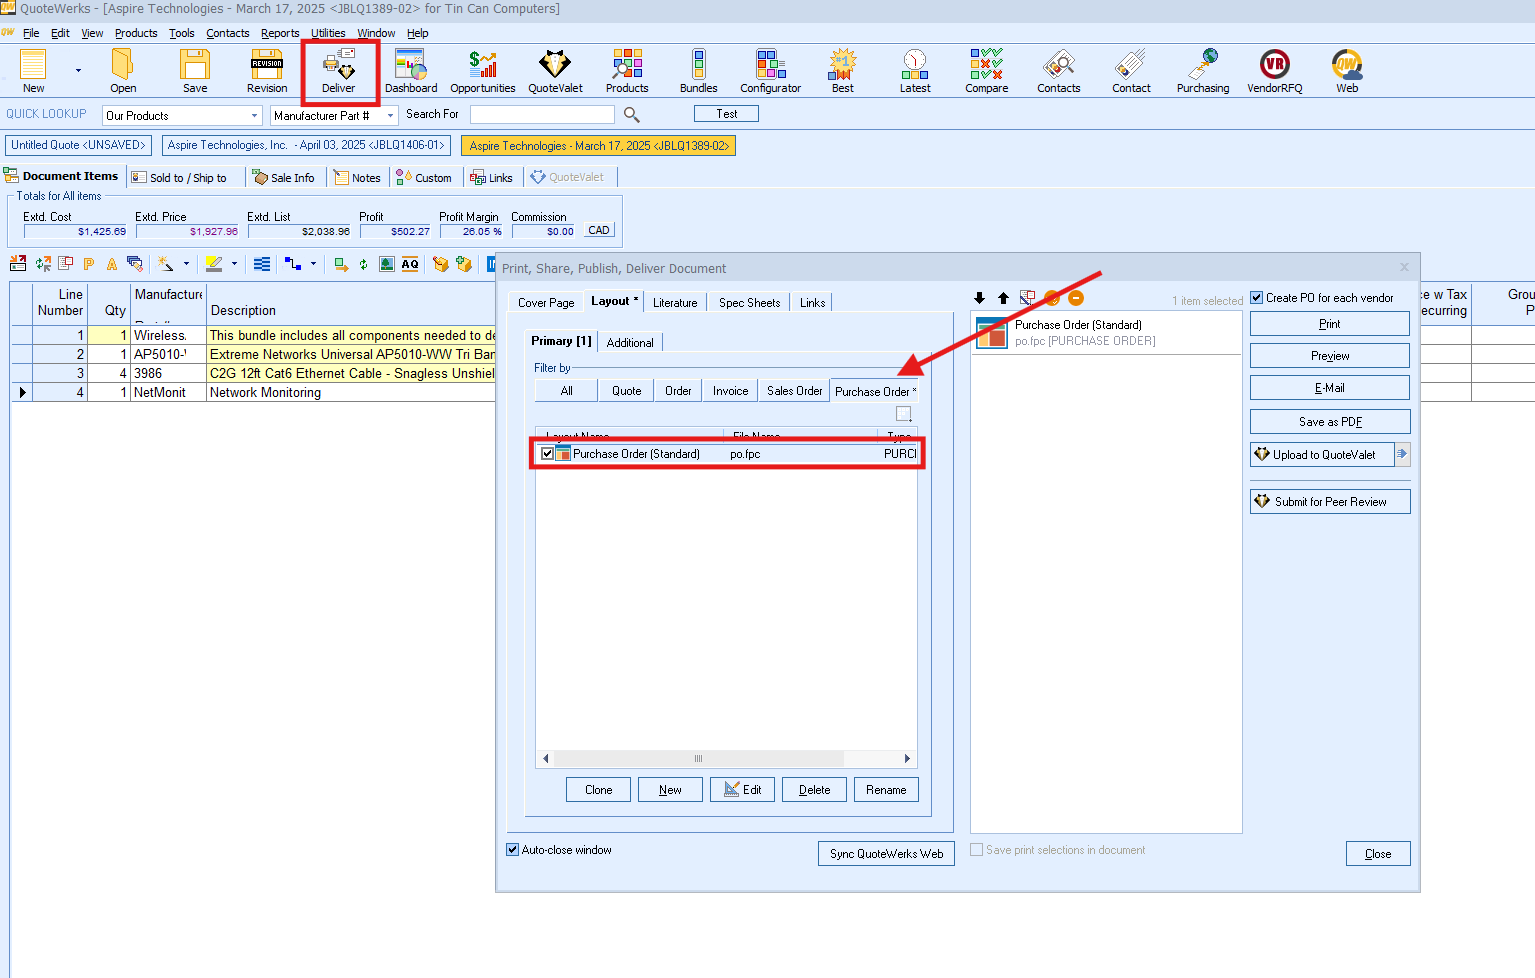Open a quote with the Open icon

(x=123, y=71)
